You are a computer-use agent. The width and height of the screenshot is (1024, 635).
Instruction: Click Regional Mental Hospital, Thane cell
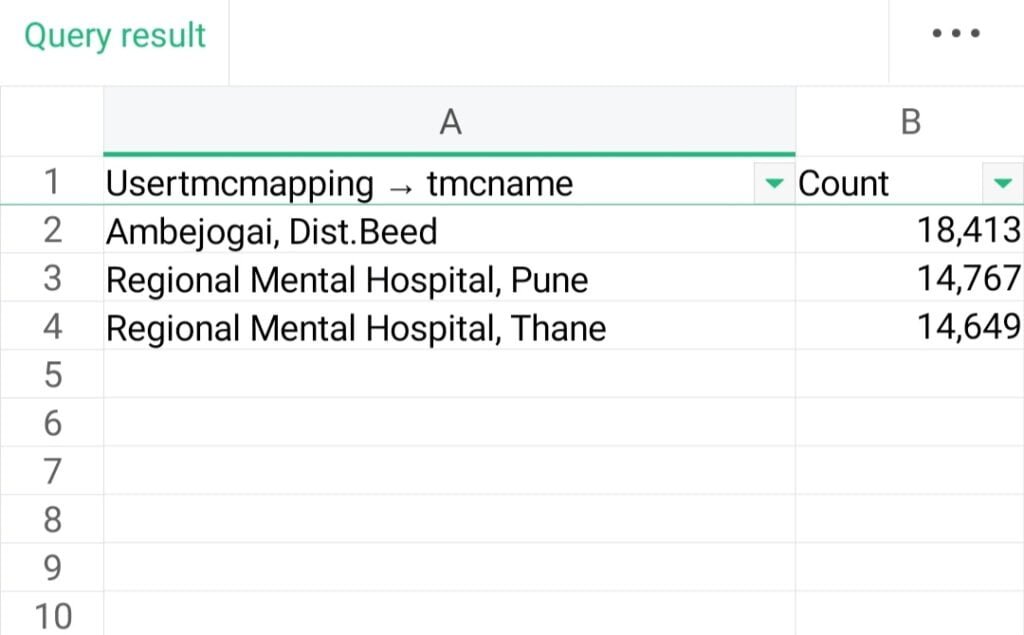click(449, 326)
